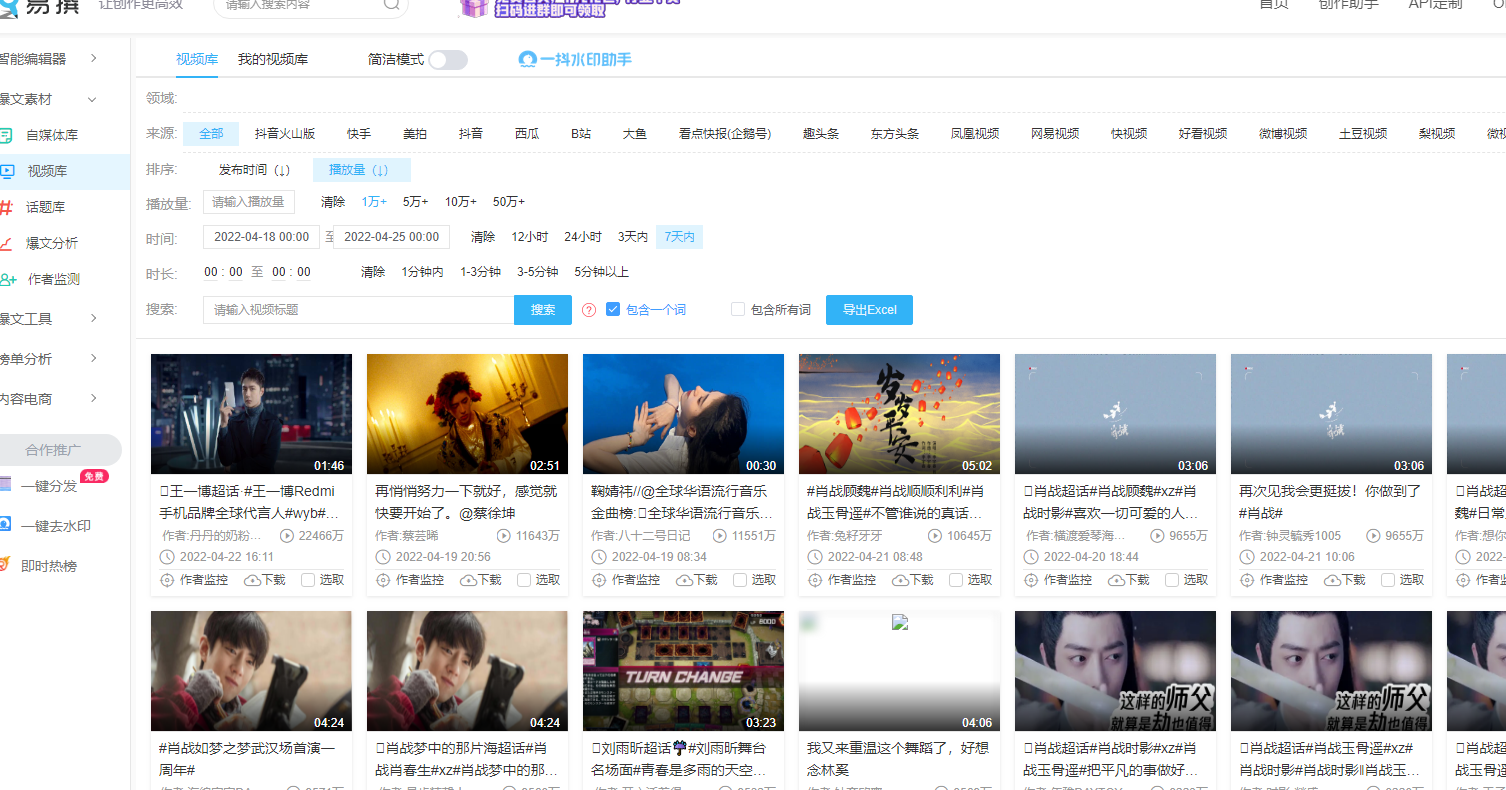This screenshot has height=790, width=1506.
Task: Click download cloud icon on 王一博 video card
Action: coord(252,580)
